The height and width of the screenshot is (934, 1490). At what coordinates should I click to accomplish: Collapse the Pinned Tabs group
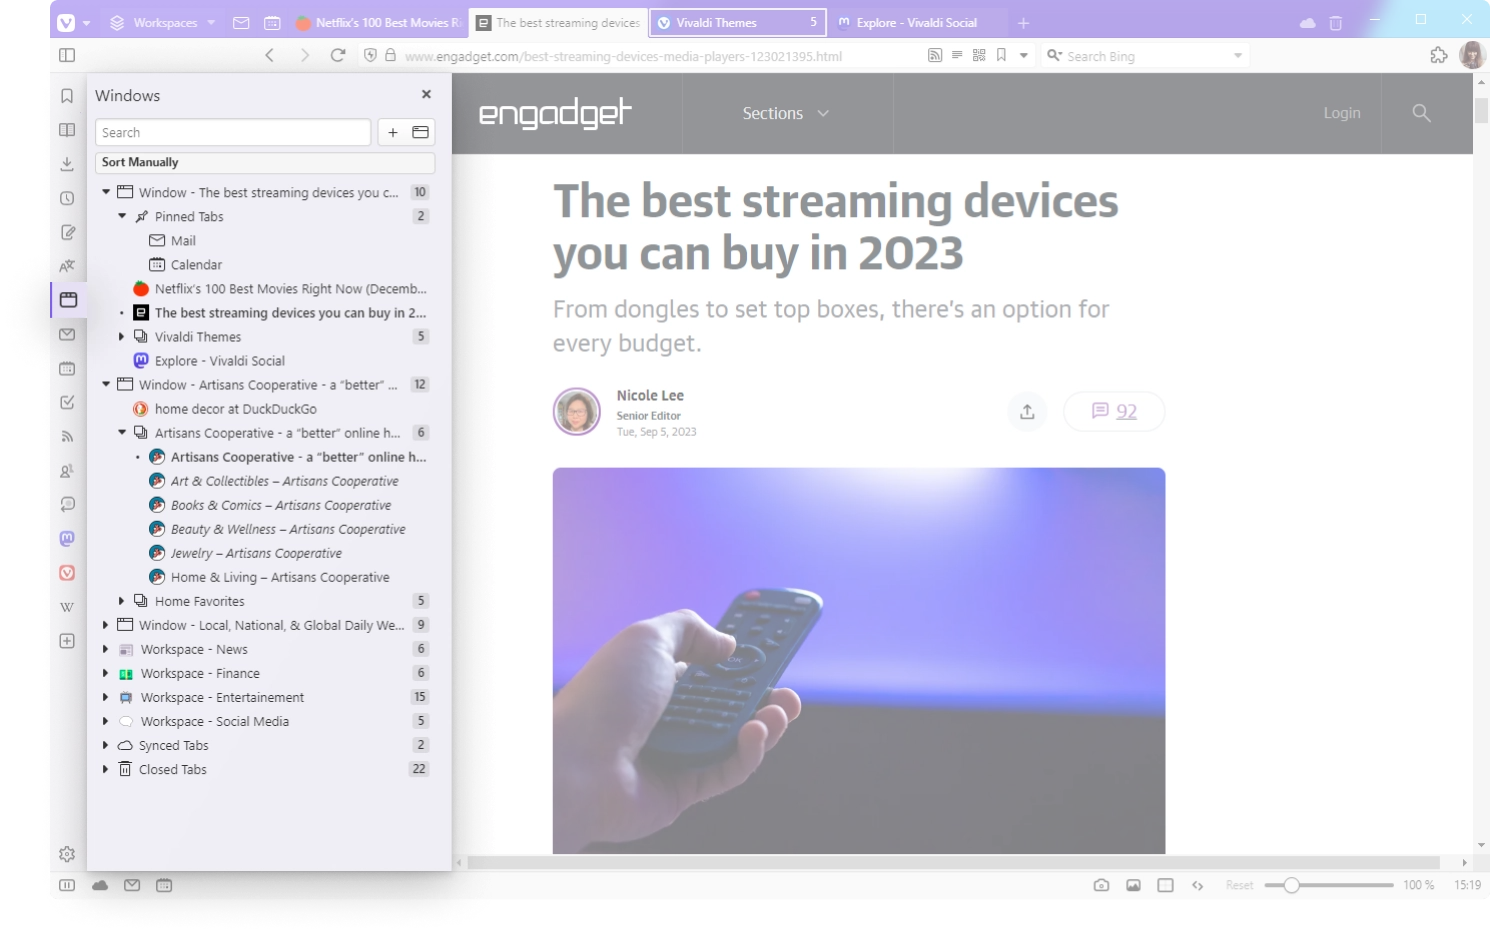coord(122,216)
